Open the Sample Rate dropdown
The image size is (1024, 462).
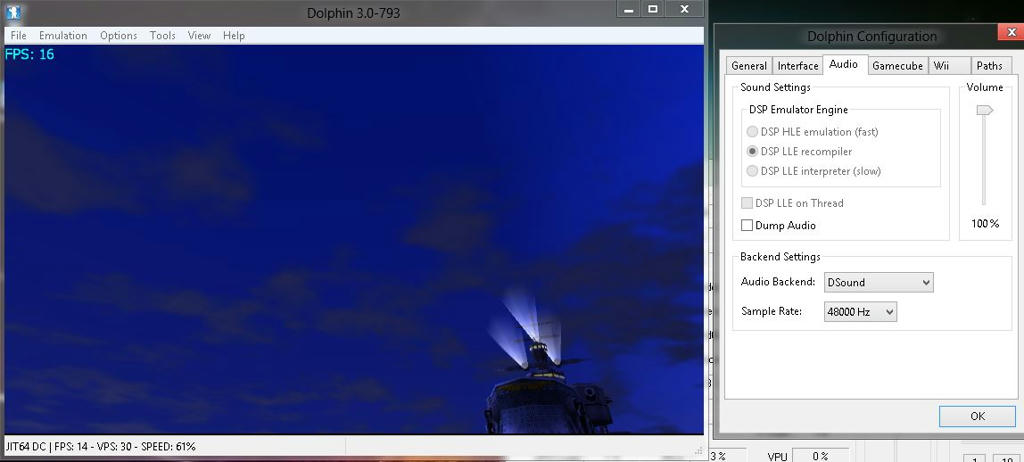860,312
